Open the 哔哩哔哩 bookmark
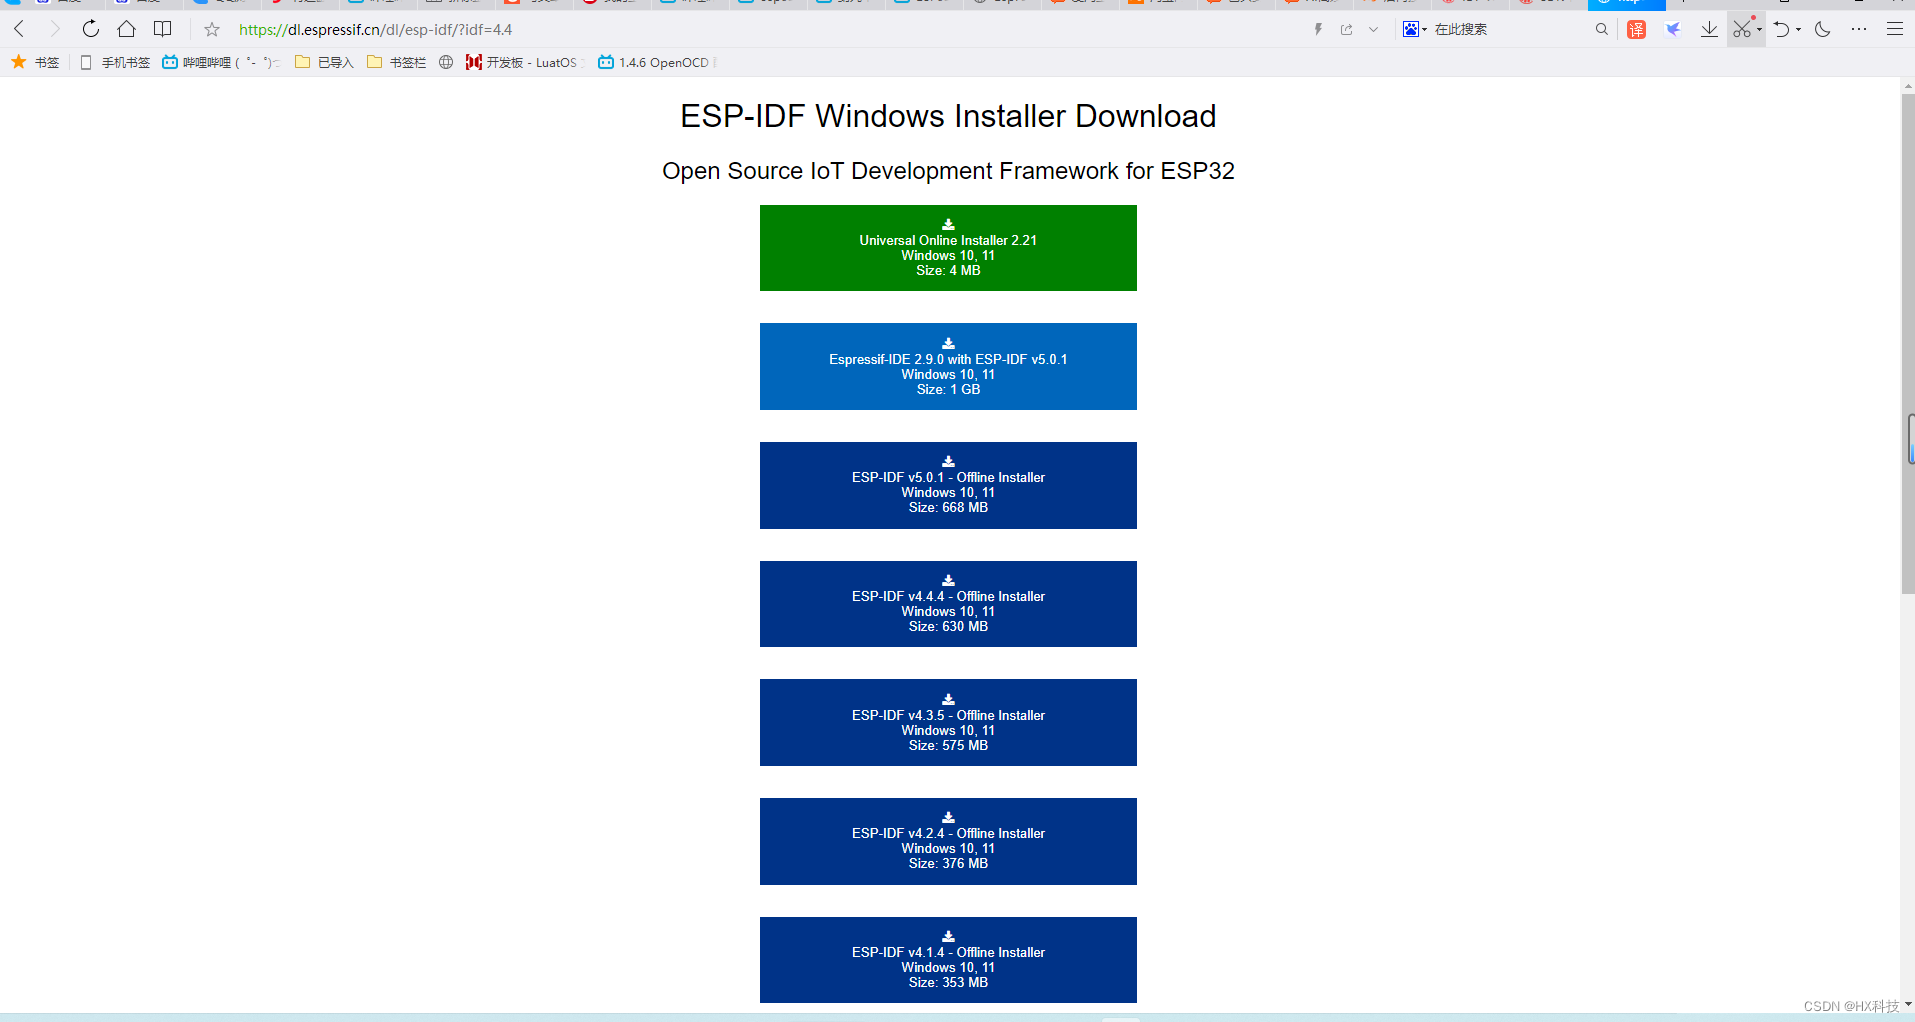Screen dimensions: 1915x1022 click(x=221, y=62)
